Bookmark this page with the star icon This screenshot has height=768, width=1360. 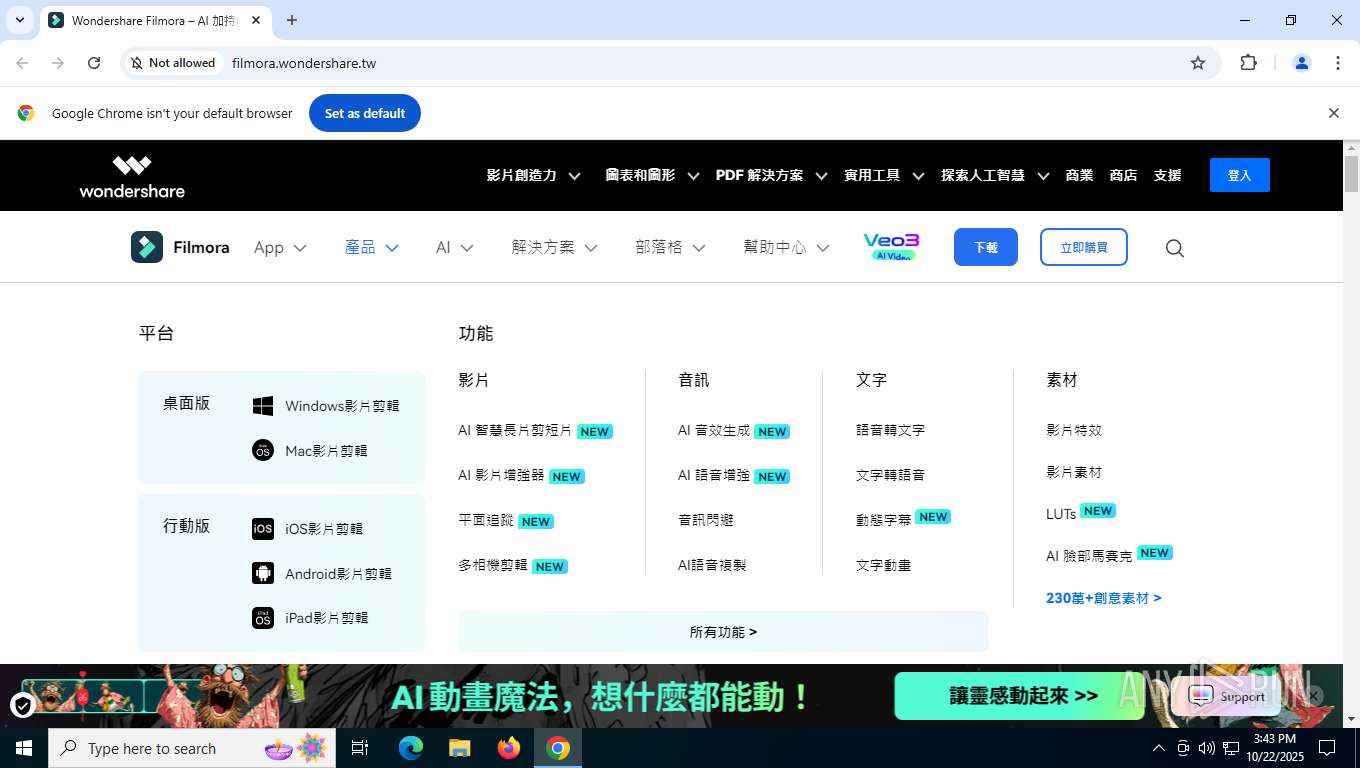click(1198, 63)
